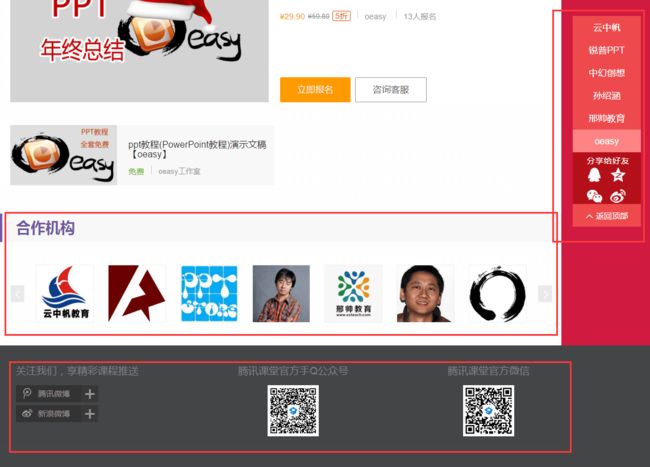Click the green 免费 label
Image resolution: width=650 pixels, height=467 pixels.
click(136, 172)
